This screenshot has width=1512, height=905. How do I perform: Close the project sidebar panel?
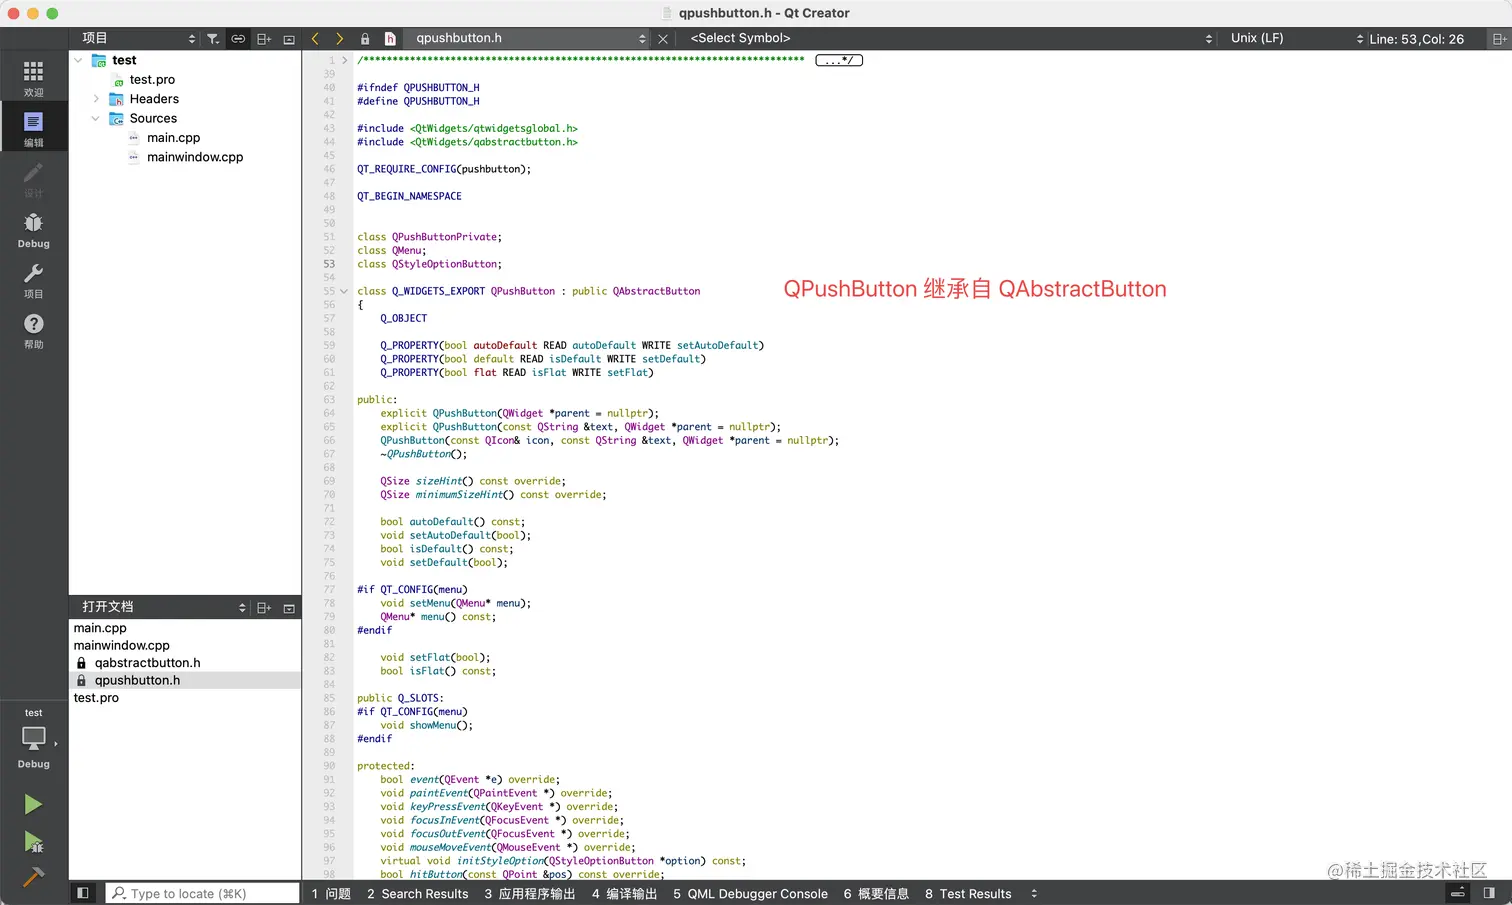tap(289, 39)
